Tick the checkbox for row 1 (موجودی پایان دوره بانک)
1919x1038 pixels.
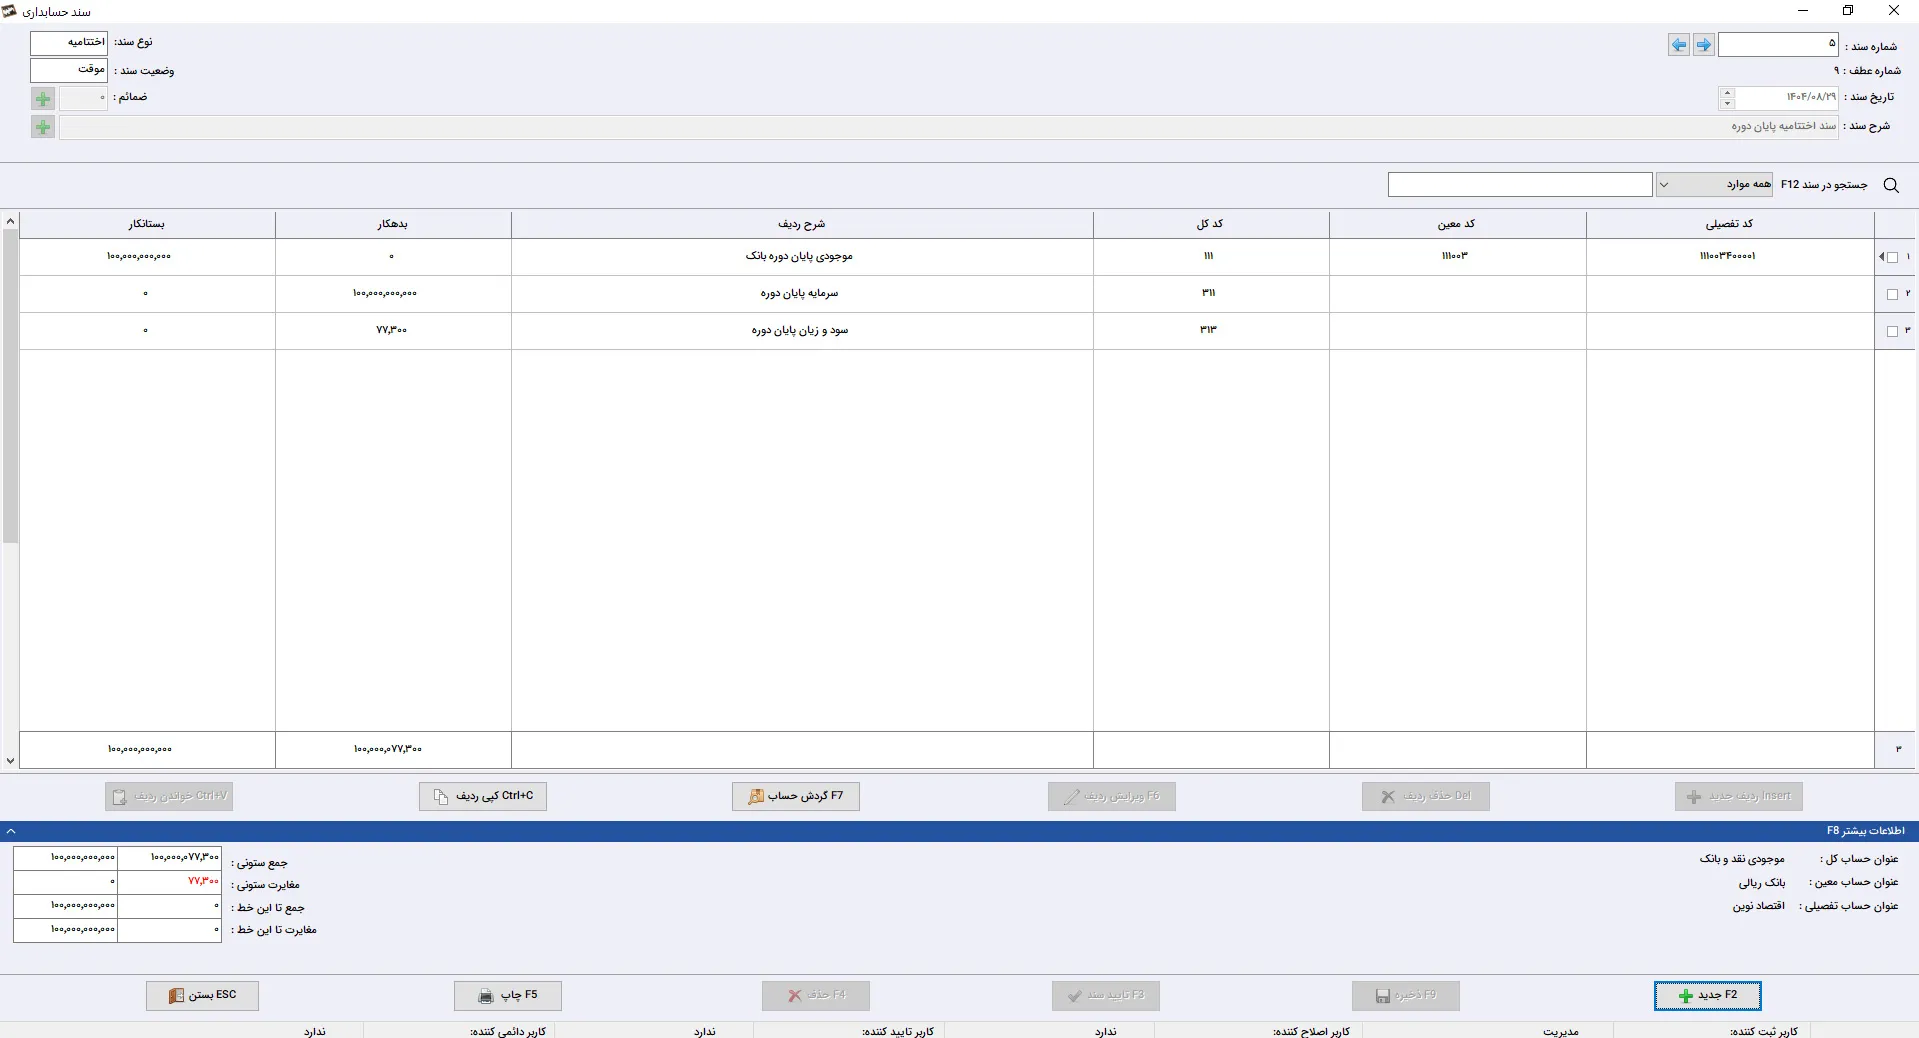point(1892,257)
